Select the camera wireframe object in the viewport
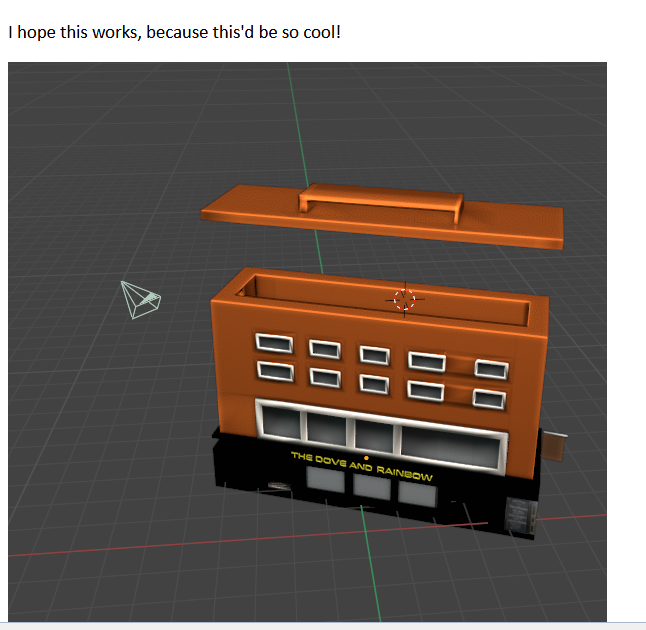The image size is (646, 630). 140,300
